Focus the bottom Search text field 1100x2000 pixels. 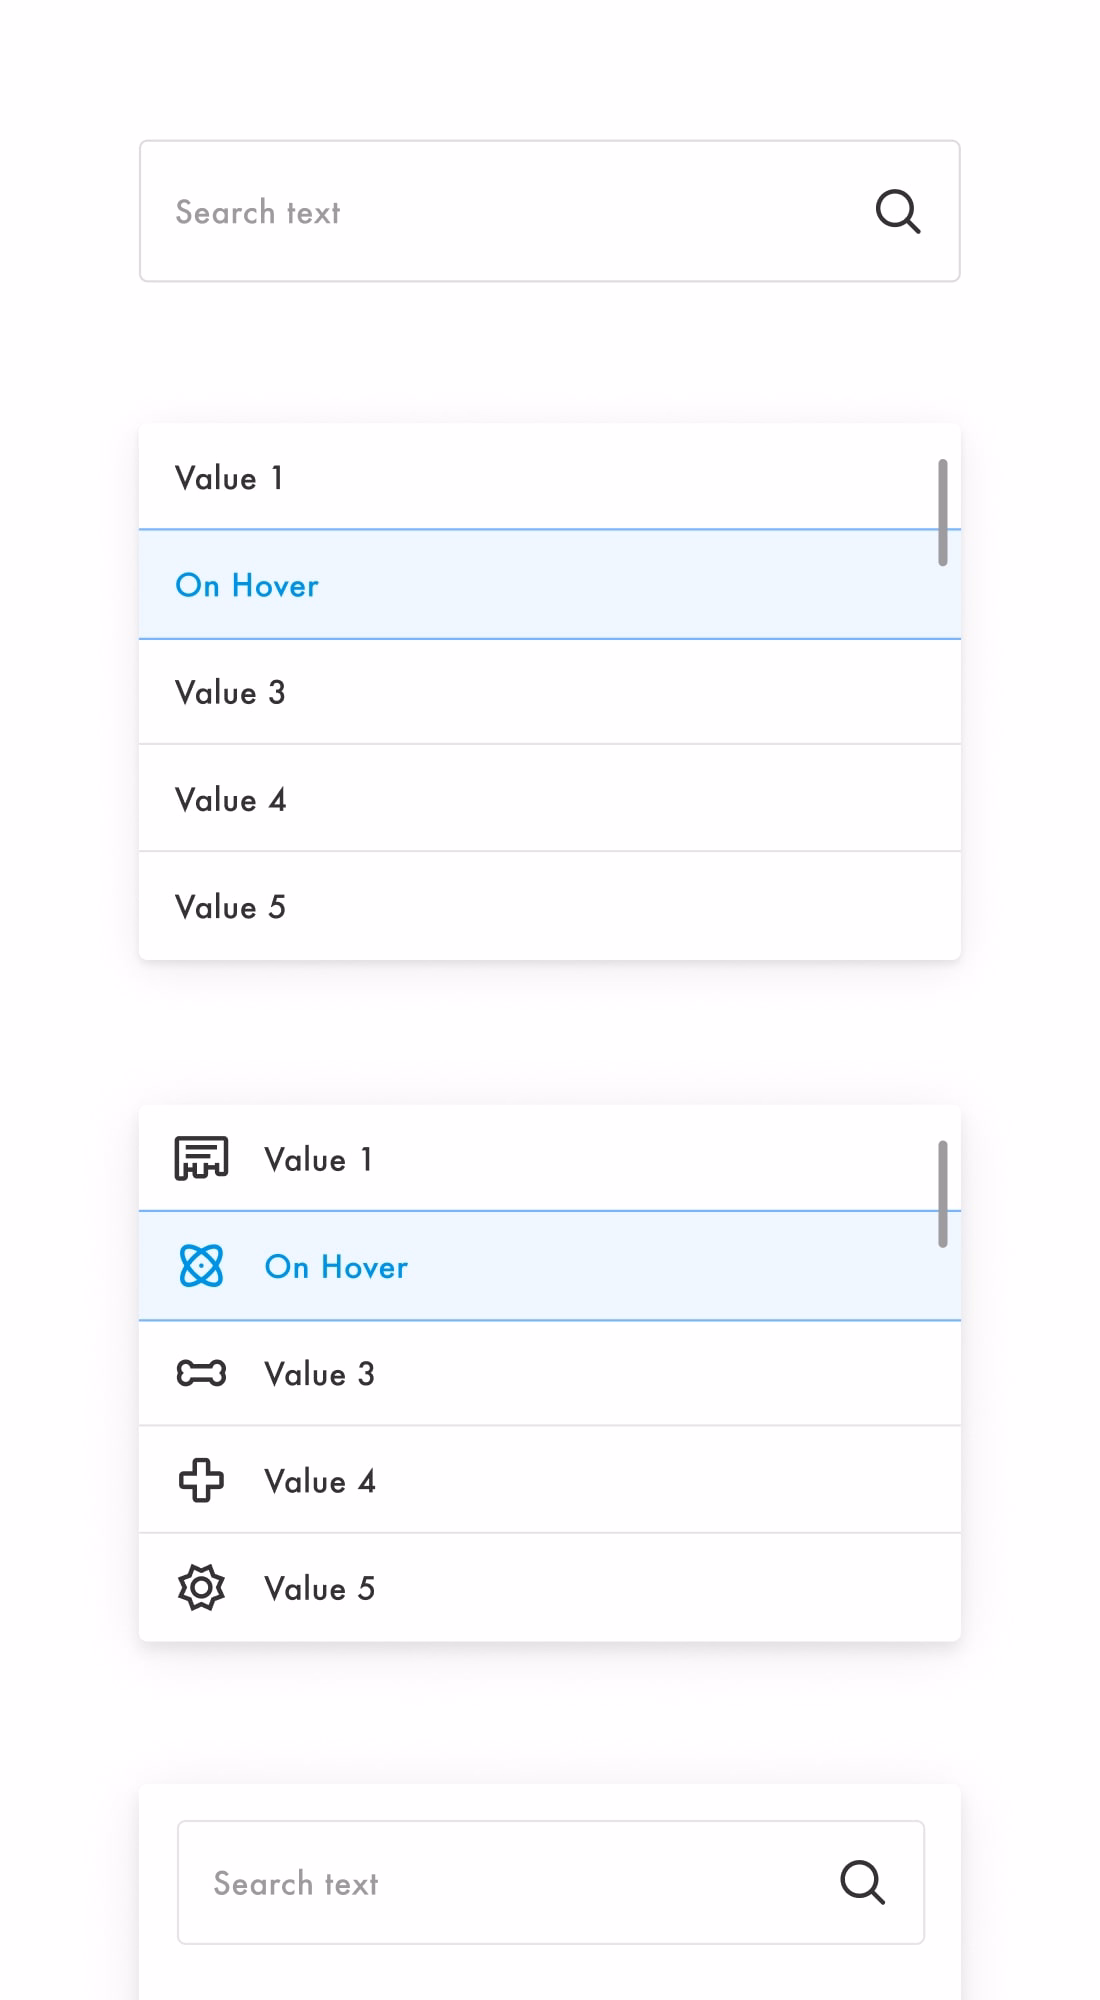(x=551, y=1882)
